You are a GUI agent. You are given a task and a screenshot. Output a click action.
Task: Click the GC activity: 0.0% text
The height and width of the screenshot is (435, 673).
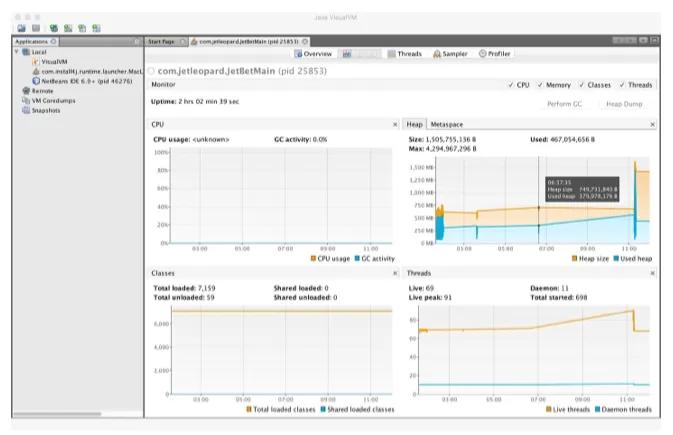(x=300, y=140)
